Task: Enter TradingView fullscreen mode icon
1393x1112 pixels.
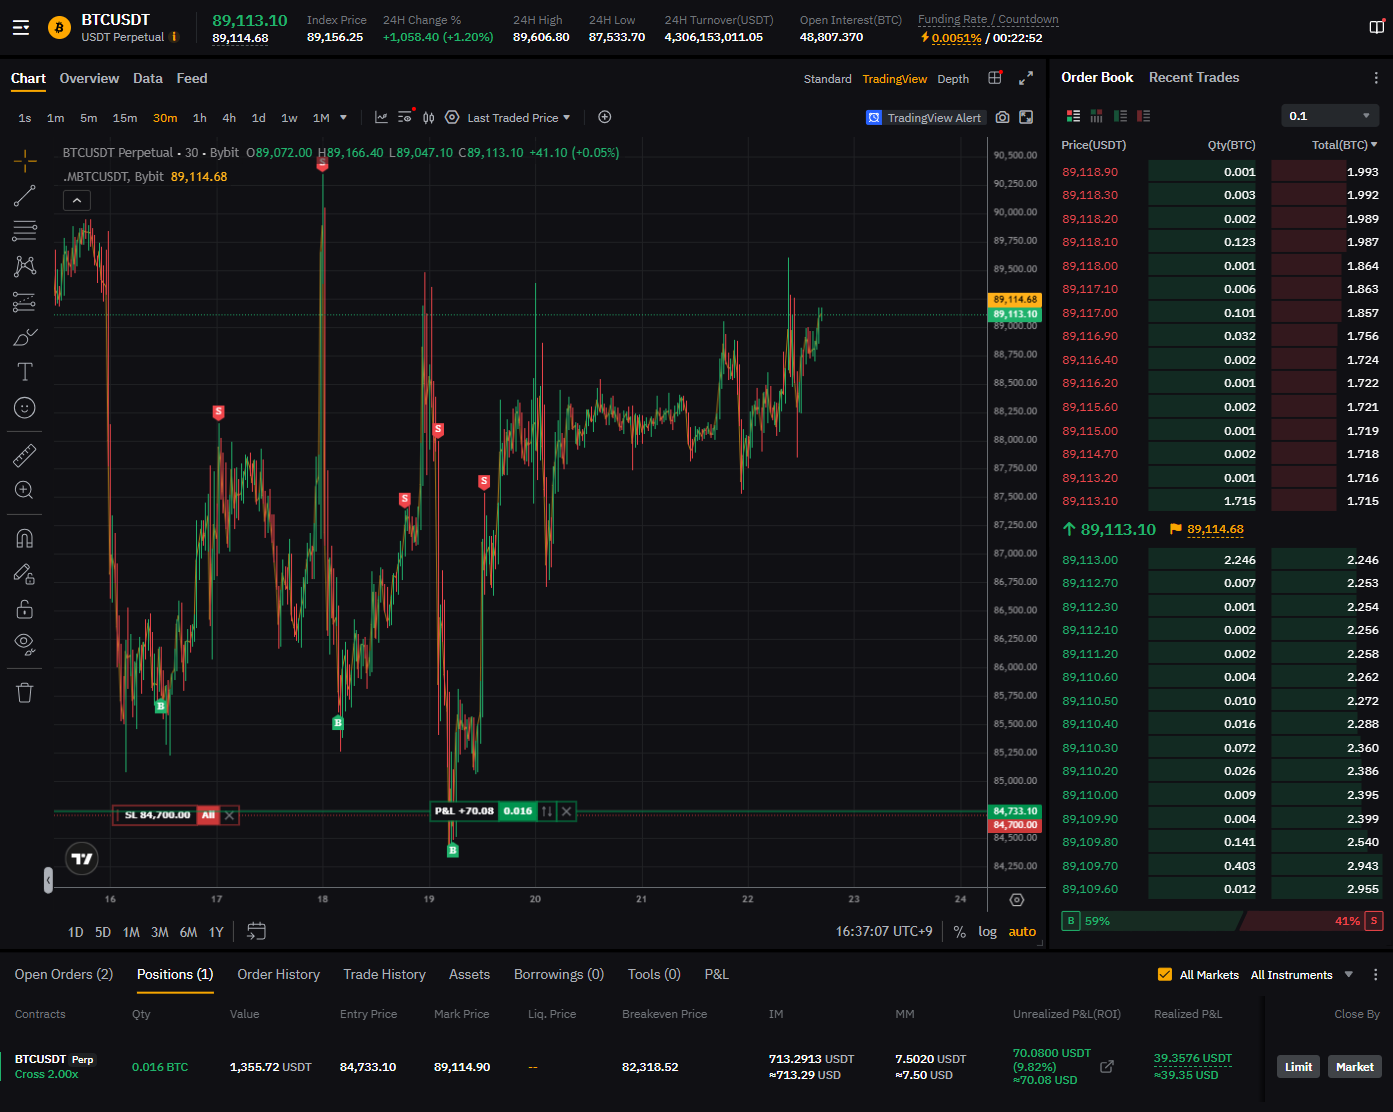Action: (x=1026, y=118)
